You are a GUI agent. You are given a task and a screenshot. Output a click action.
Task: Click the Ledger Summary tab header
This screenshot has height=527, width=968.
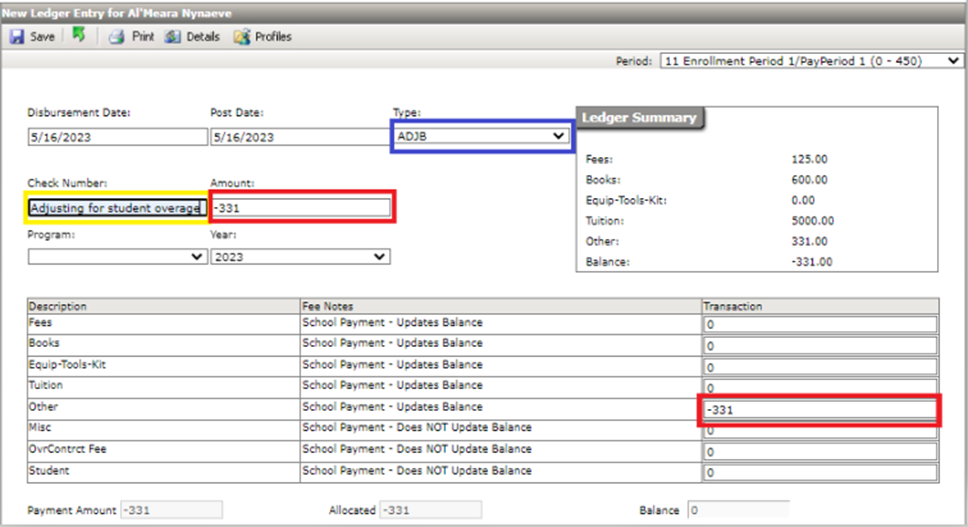coord(639,118)
